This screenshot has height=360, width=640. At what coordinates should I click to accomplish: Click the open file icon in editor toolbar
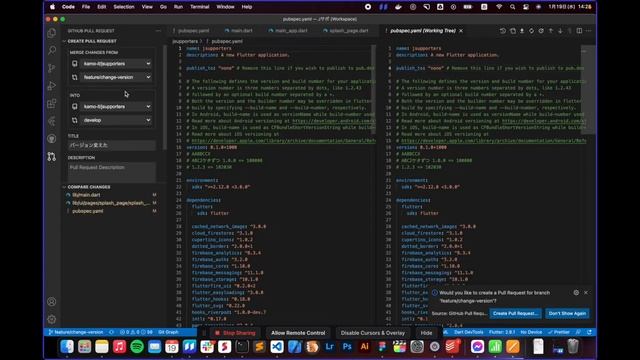[513, 31]
